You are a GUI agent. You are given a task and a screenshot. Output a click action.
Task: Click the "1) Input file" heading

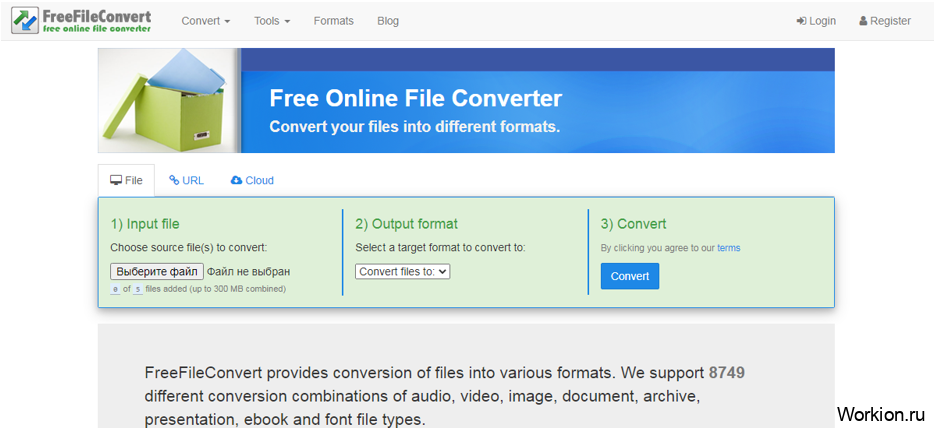[x=145, y=224]
